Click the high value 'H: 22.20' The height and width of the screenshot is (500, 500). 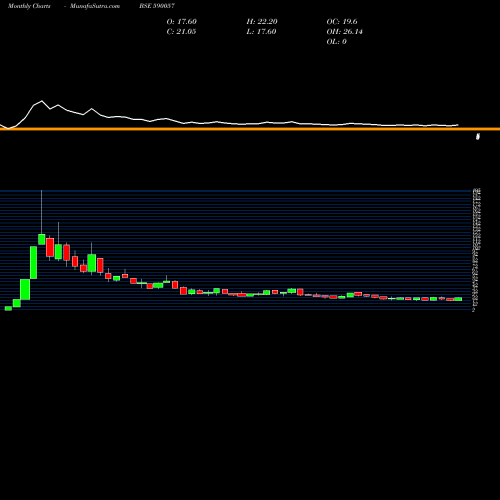(262, 22)
